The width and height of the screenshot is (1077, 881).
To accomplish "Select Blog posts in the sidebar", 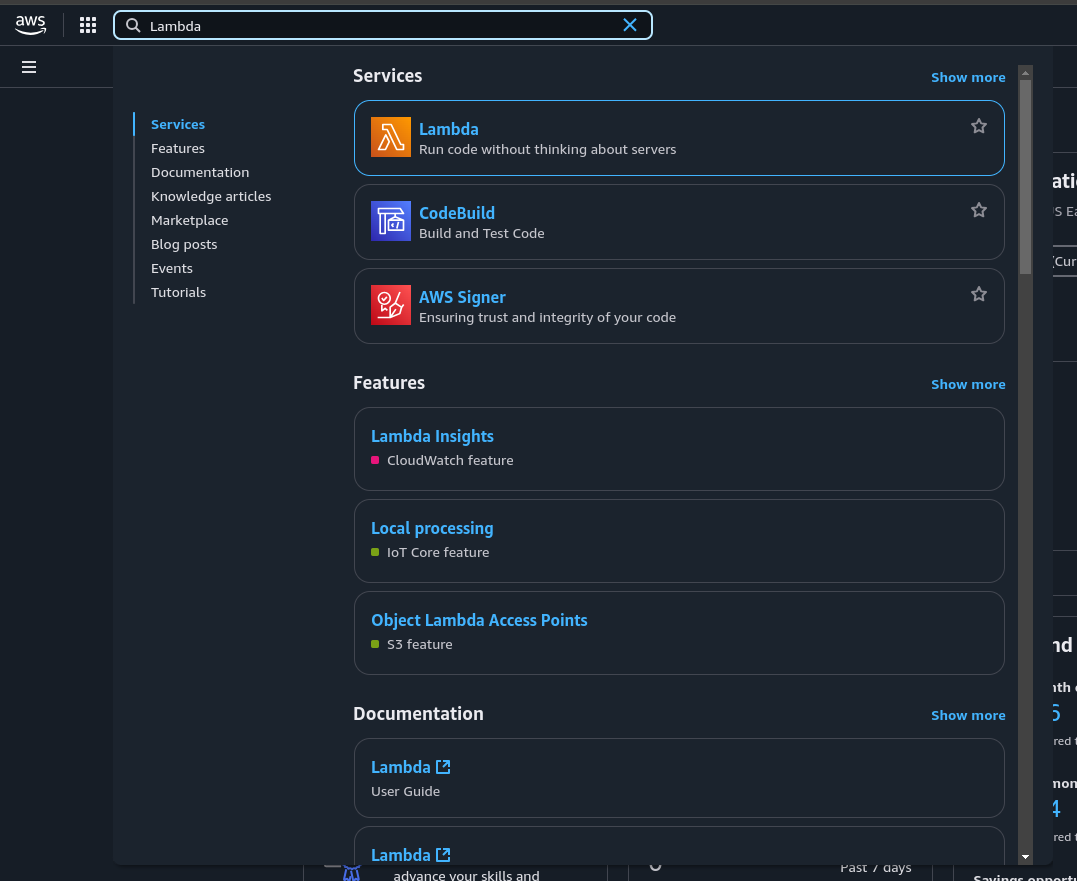I will tap(184, 244).
